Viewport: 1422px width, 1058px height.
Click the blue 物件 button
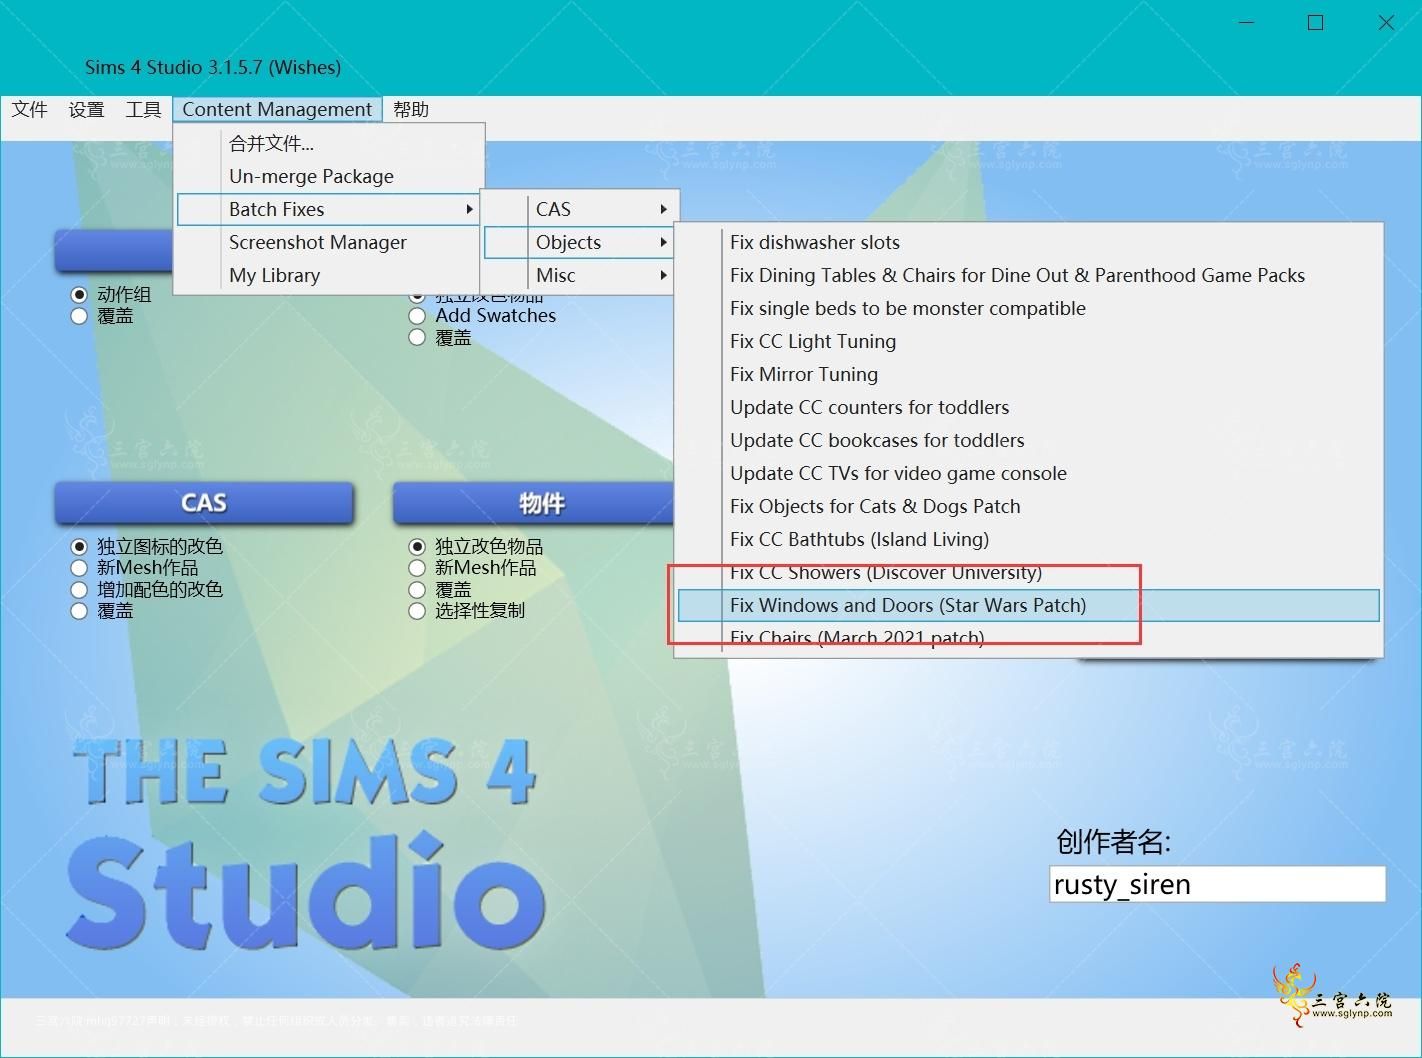(534, 503)
